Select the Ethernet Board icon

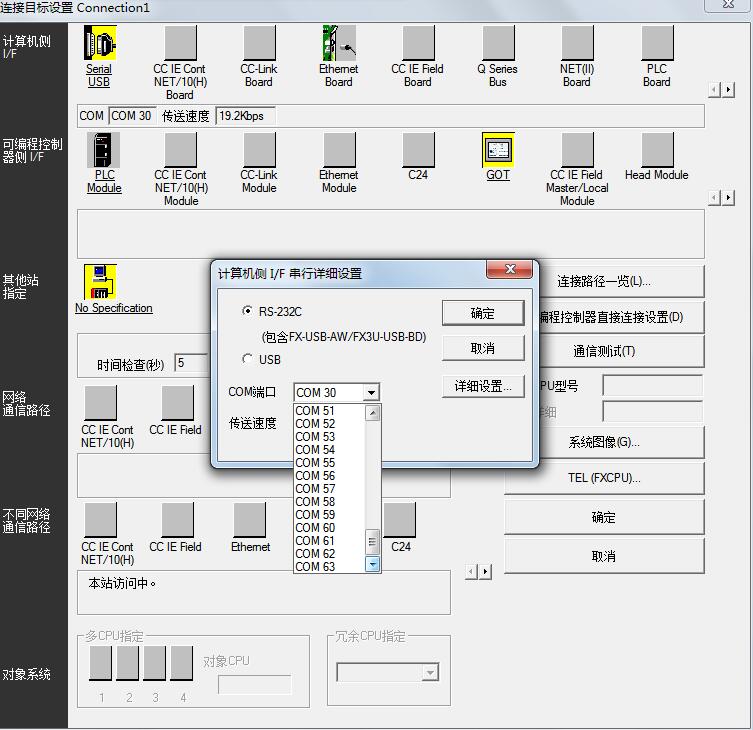[x=339, y=44]
